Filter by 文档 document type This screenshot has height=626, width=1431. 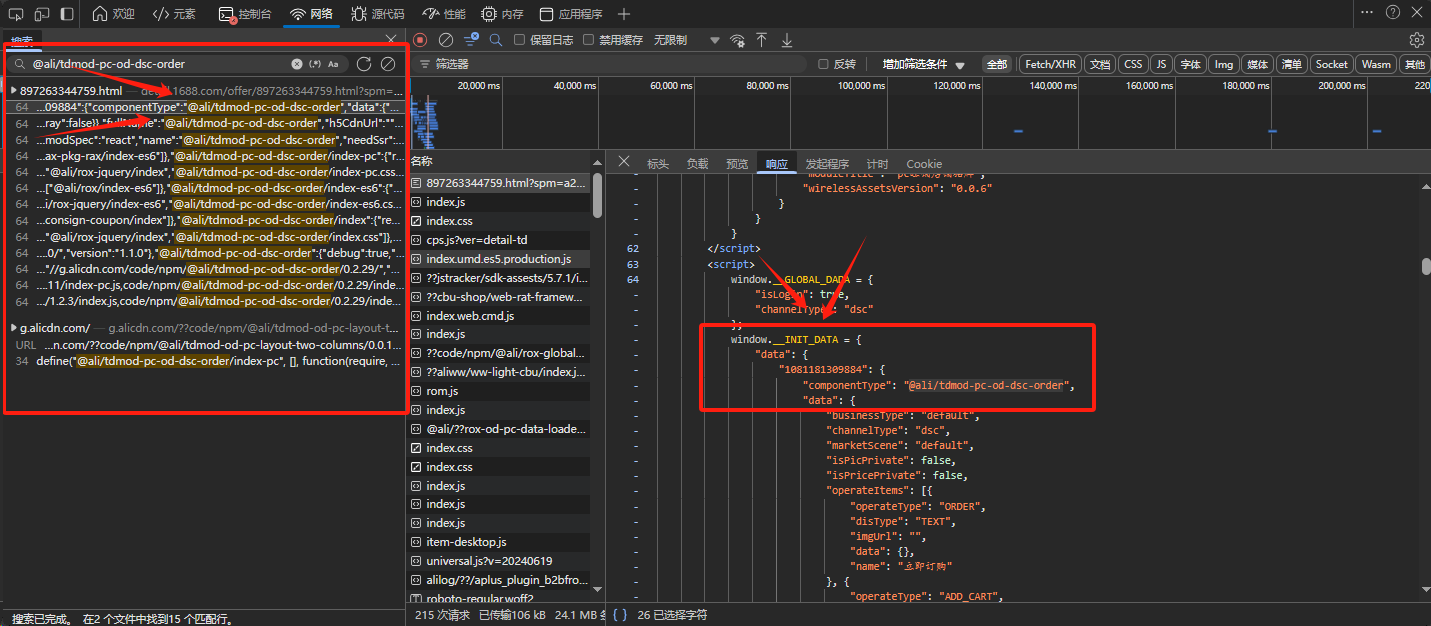point(1100,64)
